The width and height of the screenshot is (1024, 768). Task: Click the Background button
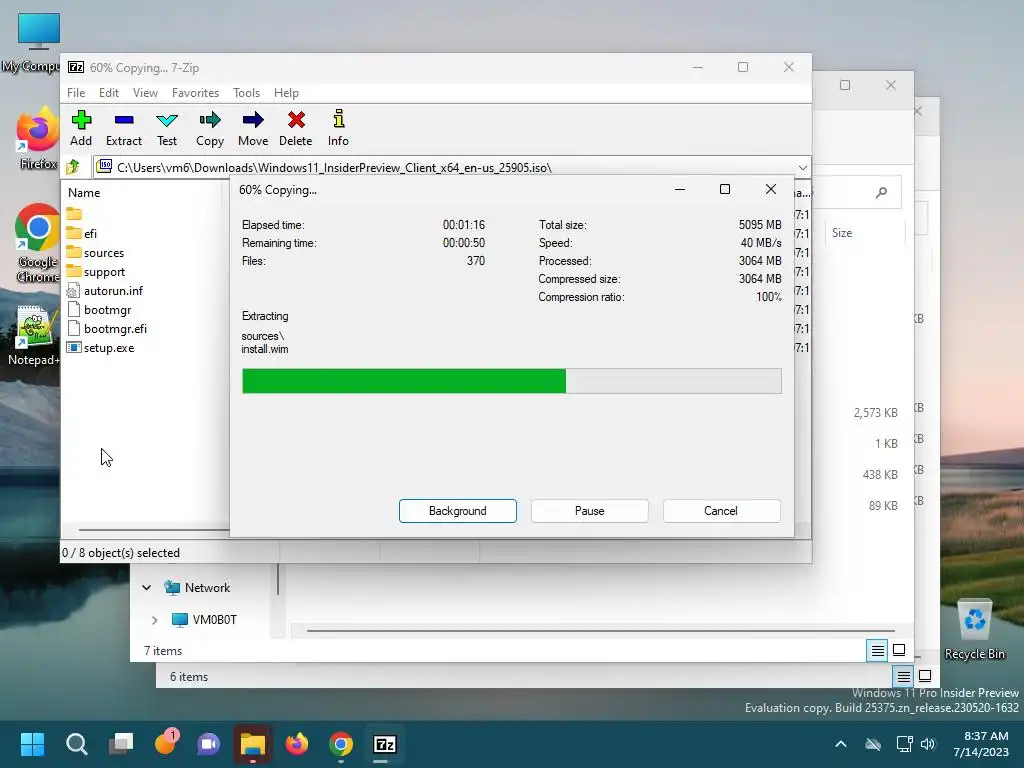click(458, 511)
